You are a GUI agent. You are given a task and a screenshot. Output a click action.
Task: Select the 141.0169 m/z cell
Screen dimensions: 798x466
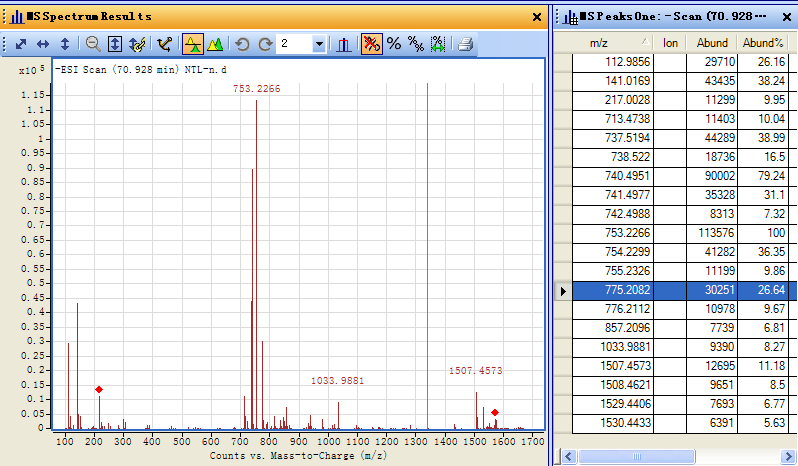coord(613,81)
